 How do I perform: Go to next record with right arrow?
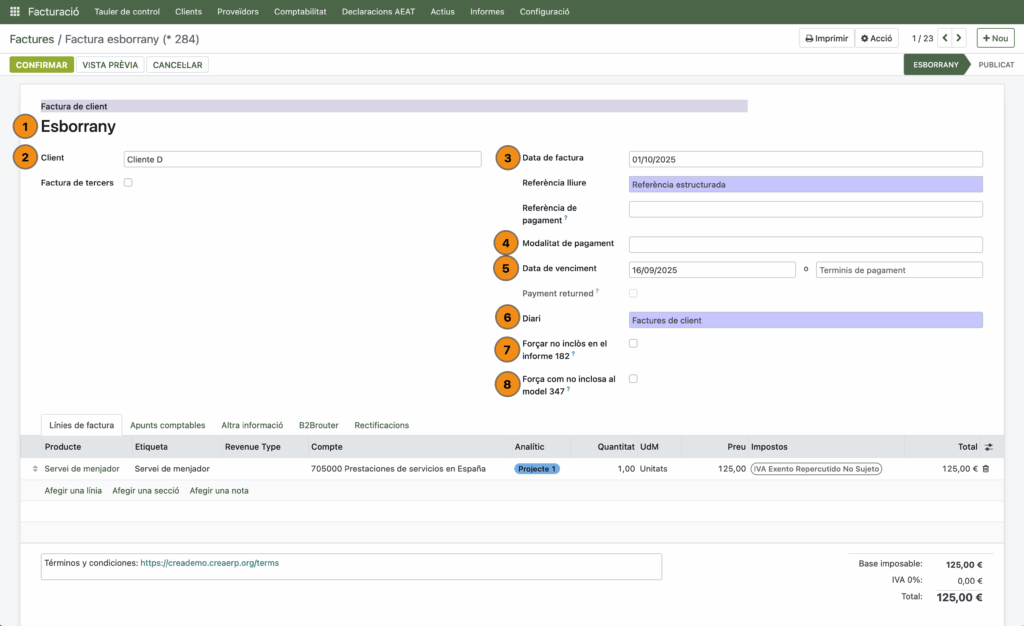pos(959,38)
